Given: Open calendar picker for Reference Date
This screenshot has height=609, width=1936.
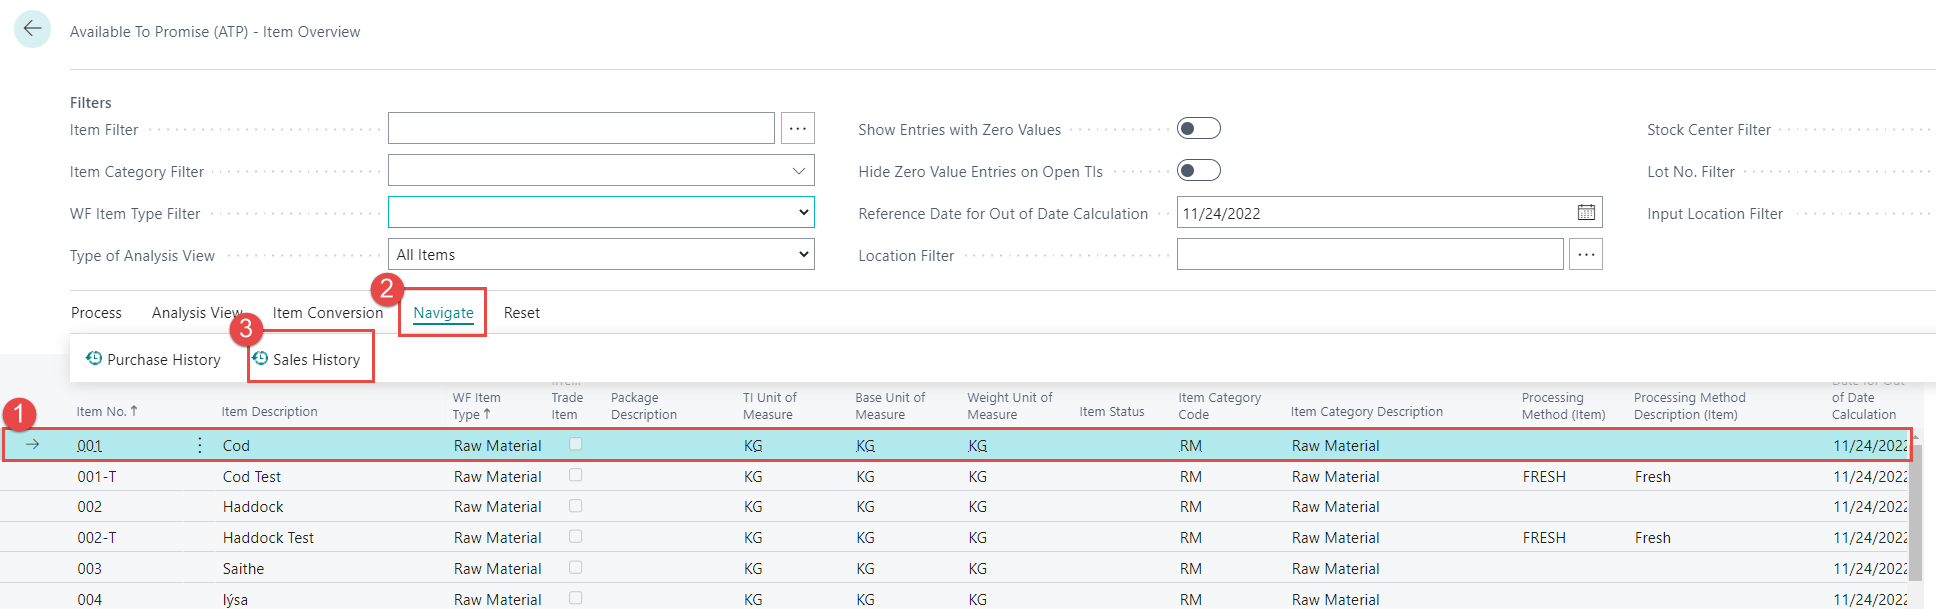Looking at the screenshot, I should (x=1586, y=213).
